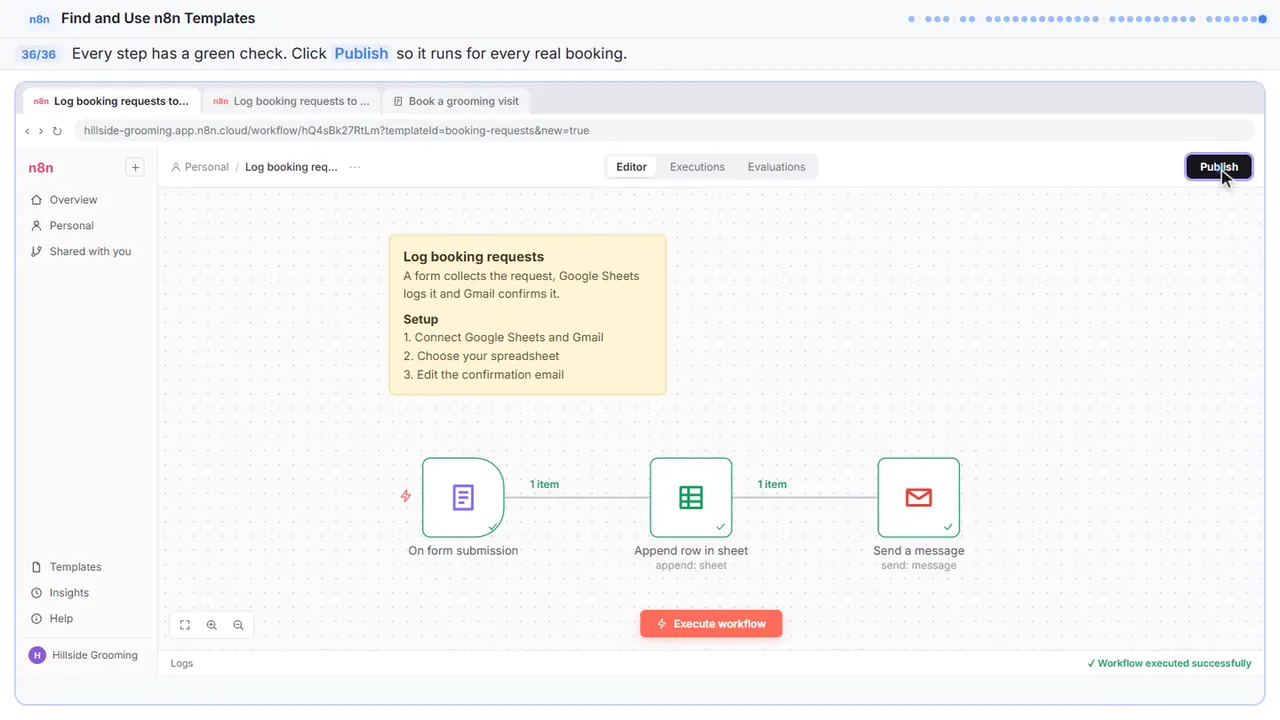Click the n8n logo in the sidebar

click(41, 168)
